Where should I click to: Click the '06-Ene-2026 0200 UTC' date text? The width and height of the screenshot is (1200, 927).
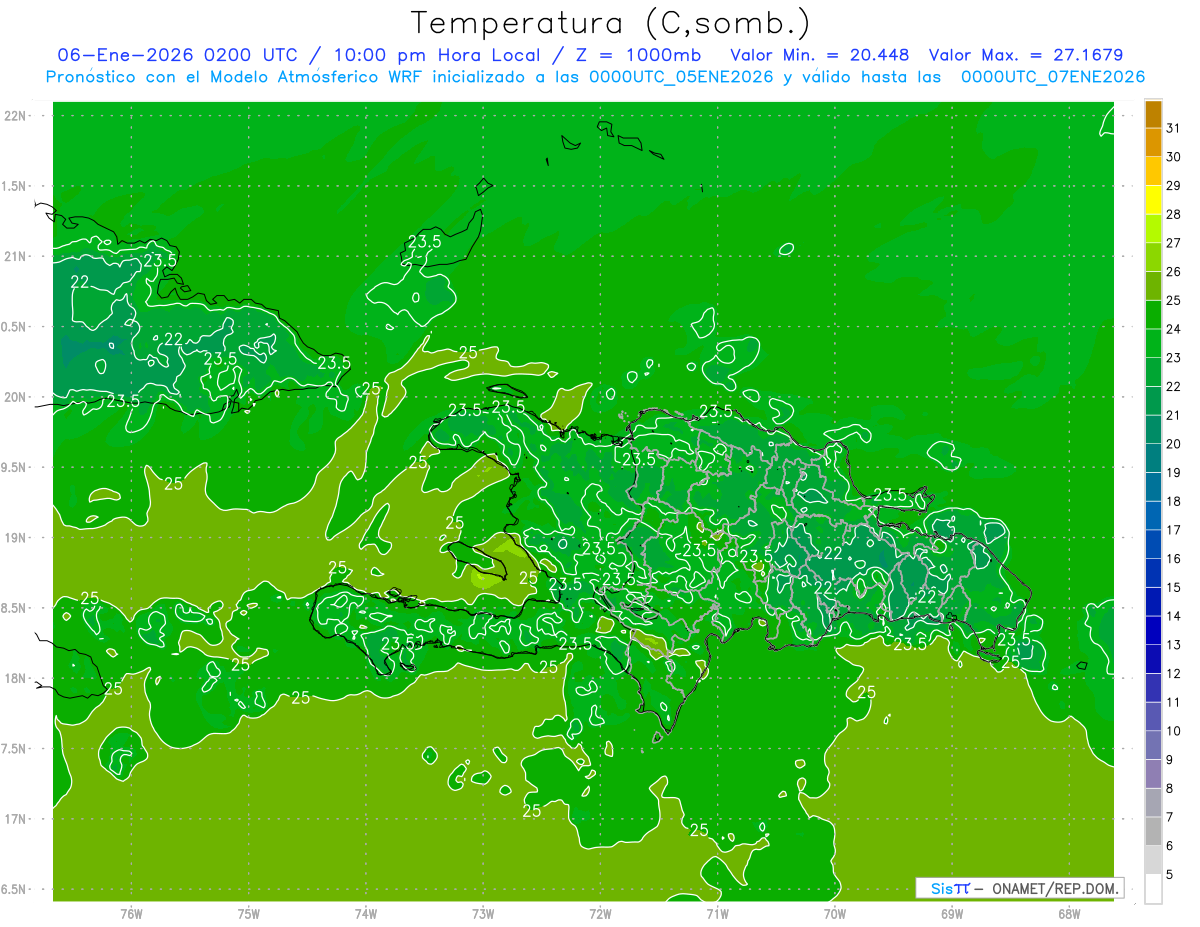pos(177,55)
